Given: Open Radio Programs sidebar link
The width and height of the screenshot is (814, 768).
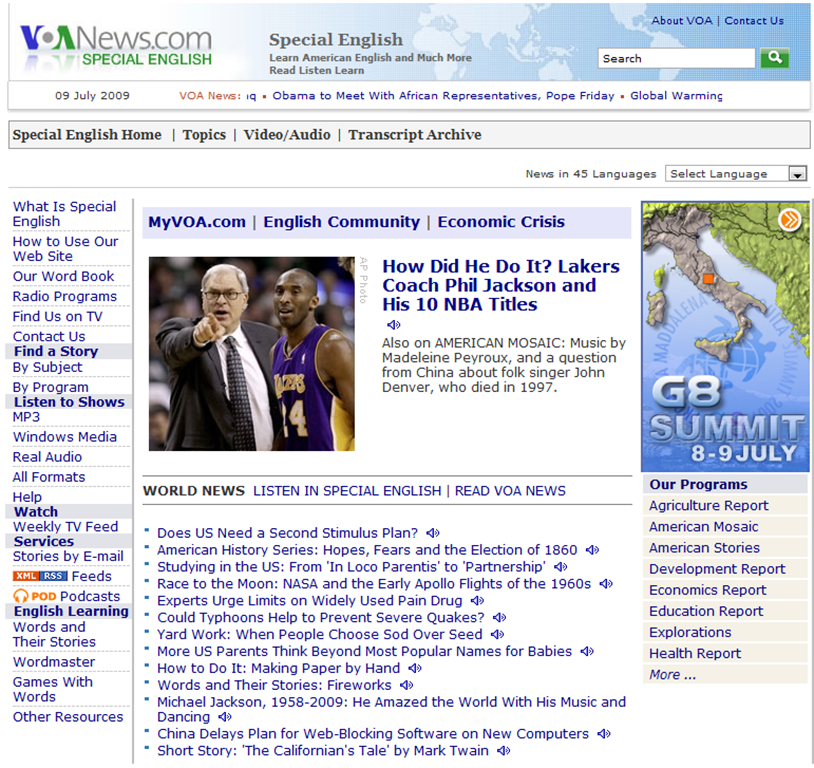Looking at the screenshot, I should point(65,297).
